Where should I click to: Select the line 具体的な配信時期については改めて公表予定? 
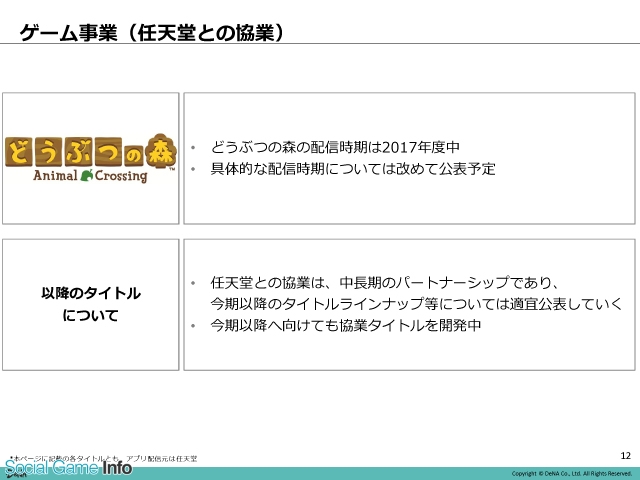click(353, 169)
